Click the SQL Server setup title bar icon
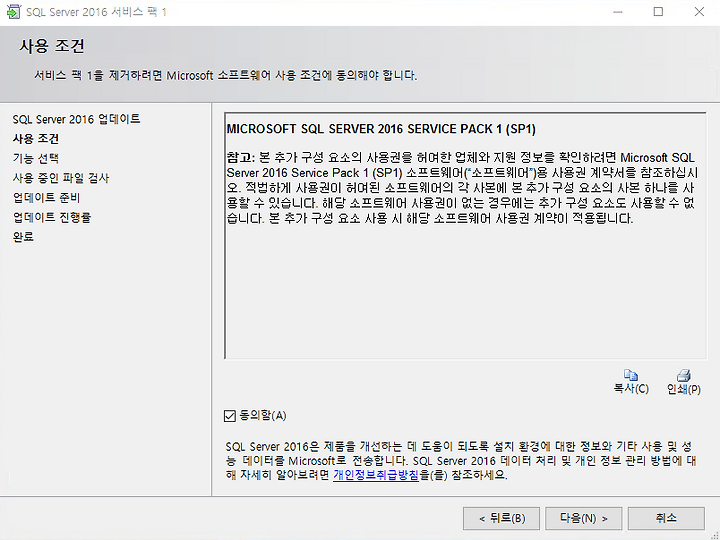720x540 pixels. [x=13, y=11]
